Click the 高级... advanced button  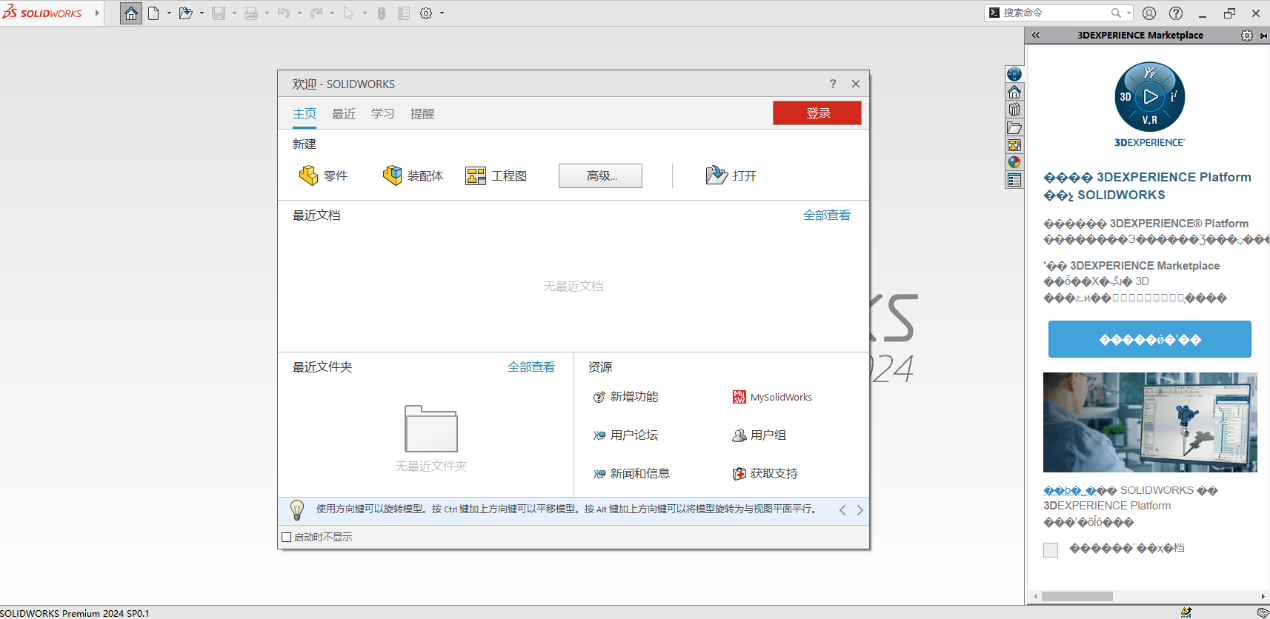tap(600, 176)
